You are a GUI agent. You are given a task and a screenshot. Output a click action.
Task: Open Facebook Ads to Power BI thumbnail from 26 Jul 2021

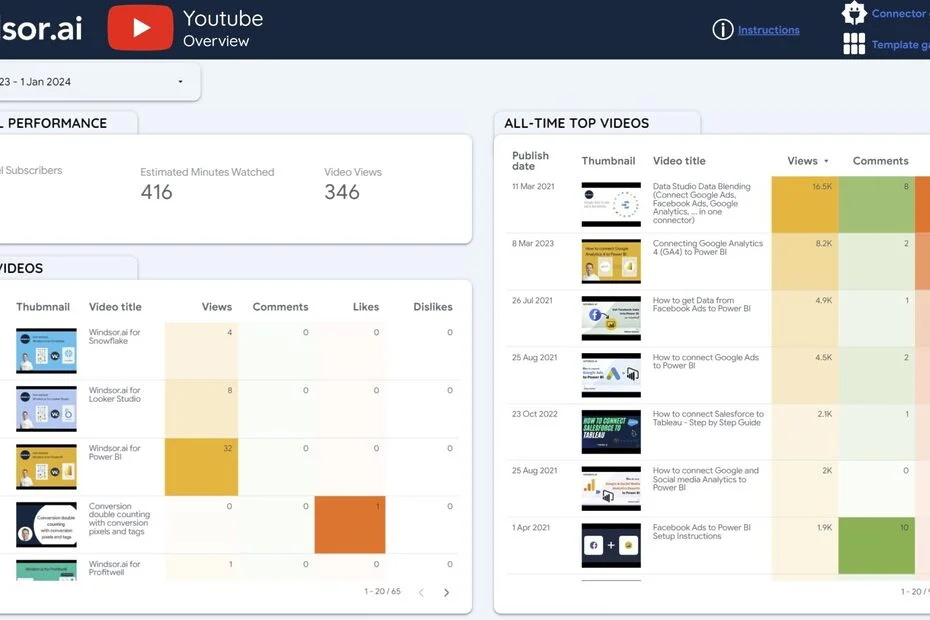pos(611,318)
